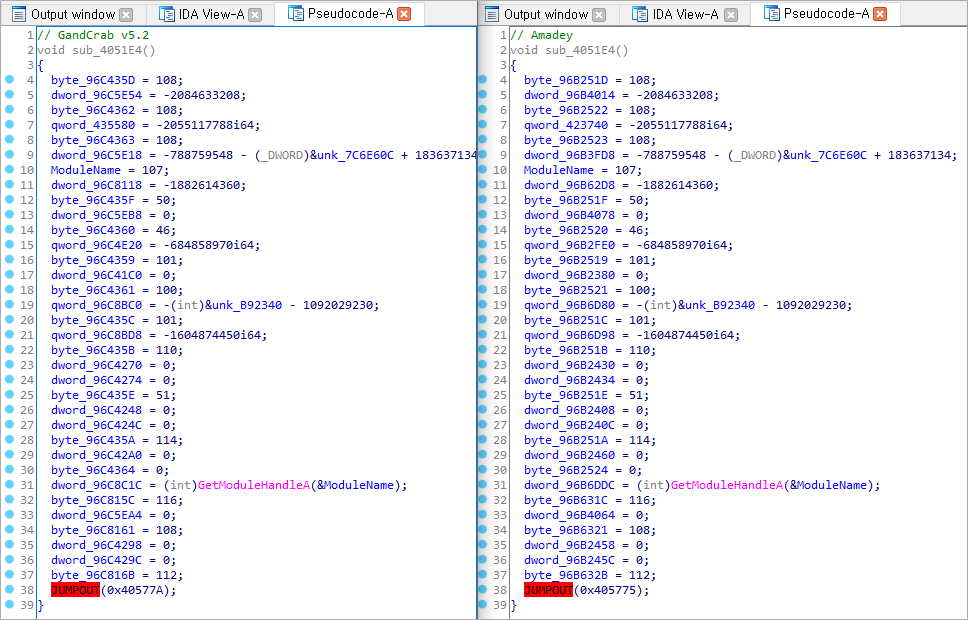Screen dimensions: 968x620
Task: Close left Output window tab
Action: point(126,15)
